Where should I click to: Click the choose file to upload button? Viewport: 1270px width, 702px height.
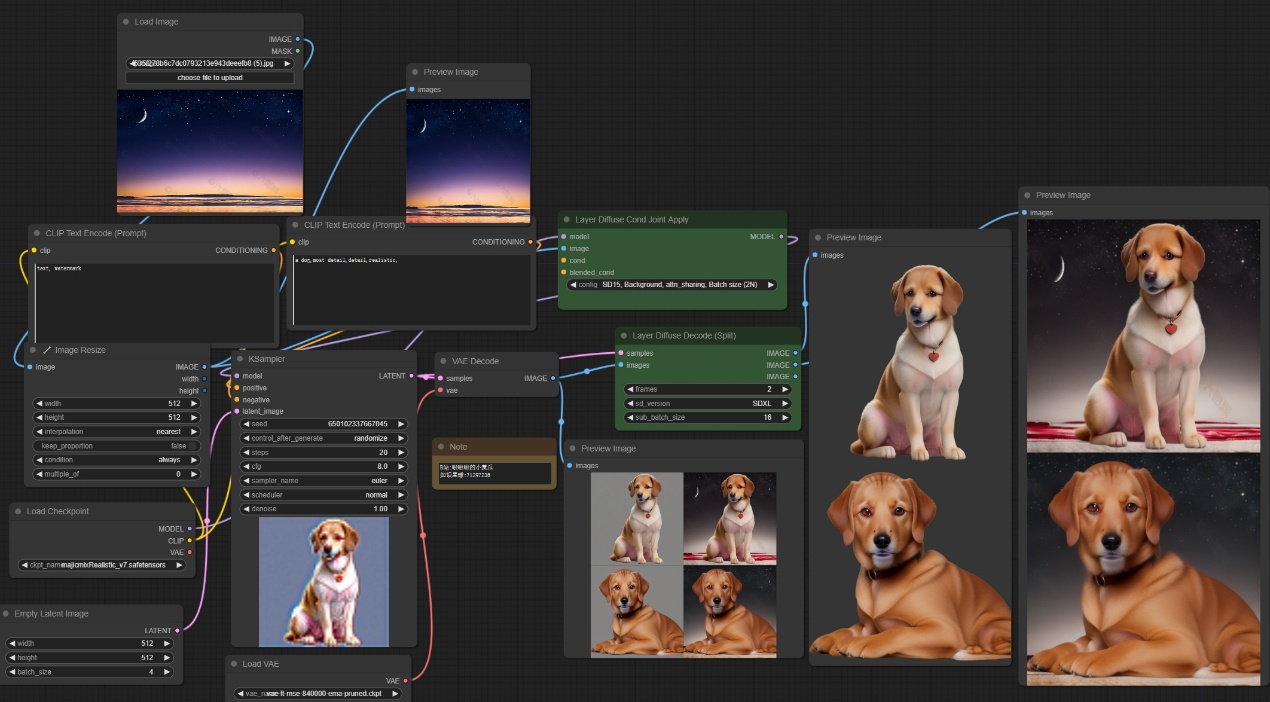(x=210, y=77)
